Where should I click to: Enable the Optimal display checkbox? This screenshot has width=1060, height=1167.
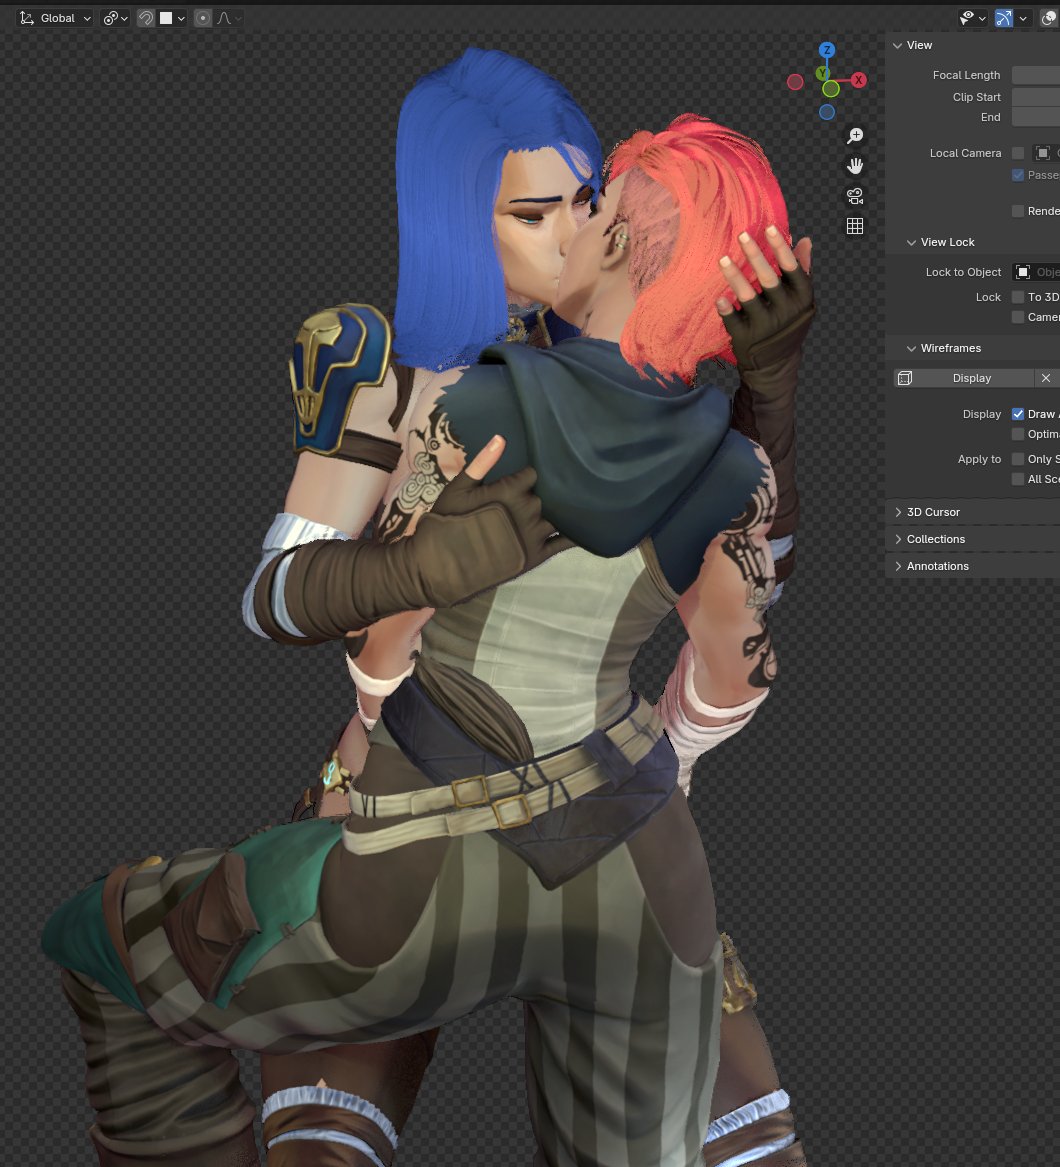click(1018, 434)
